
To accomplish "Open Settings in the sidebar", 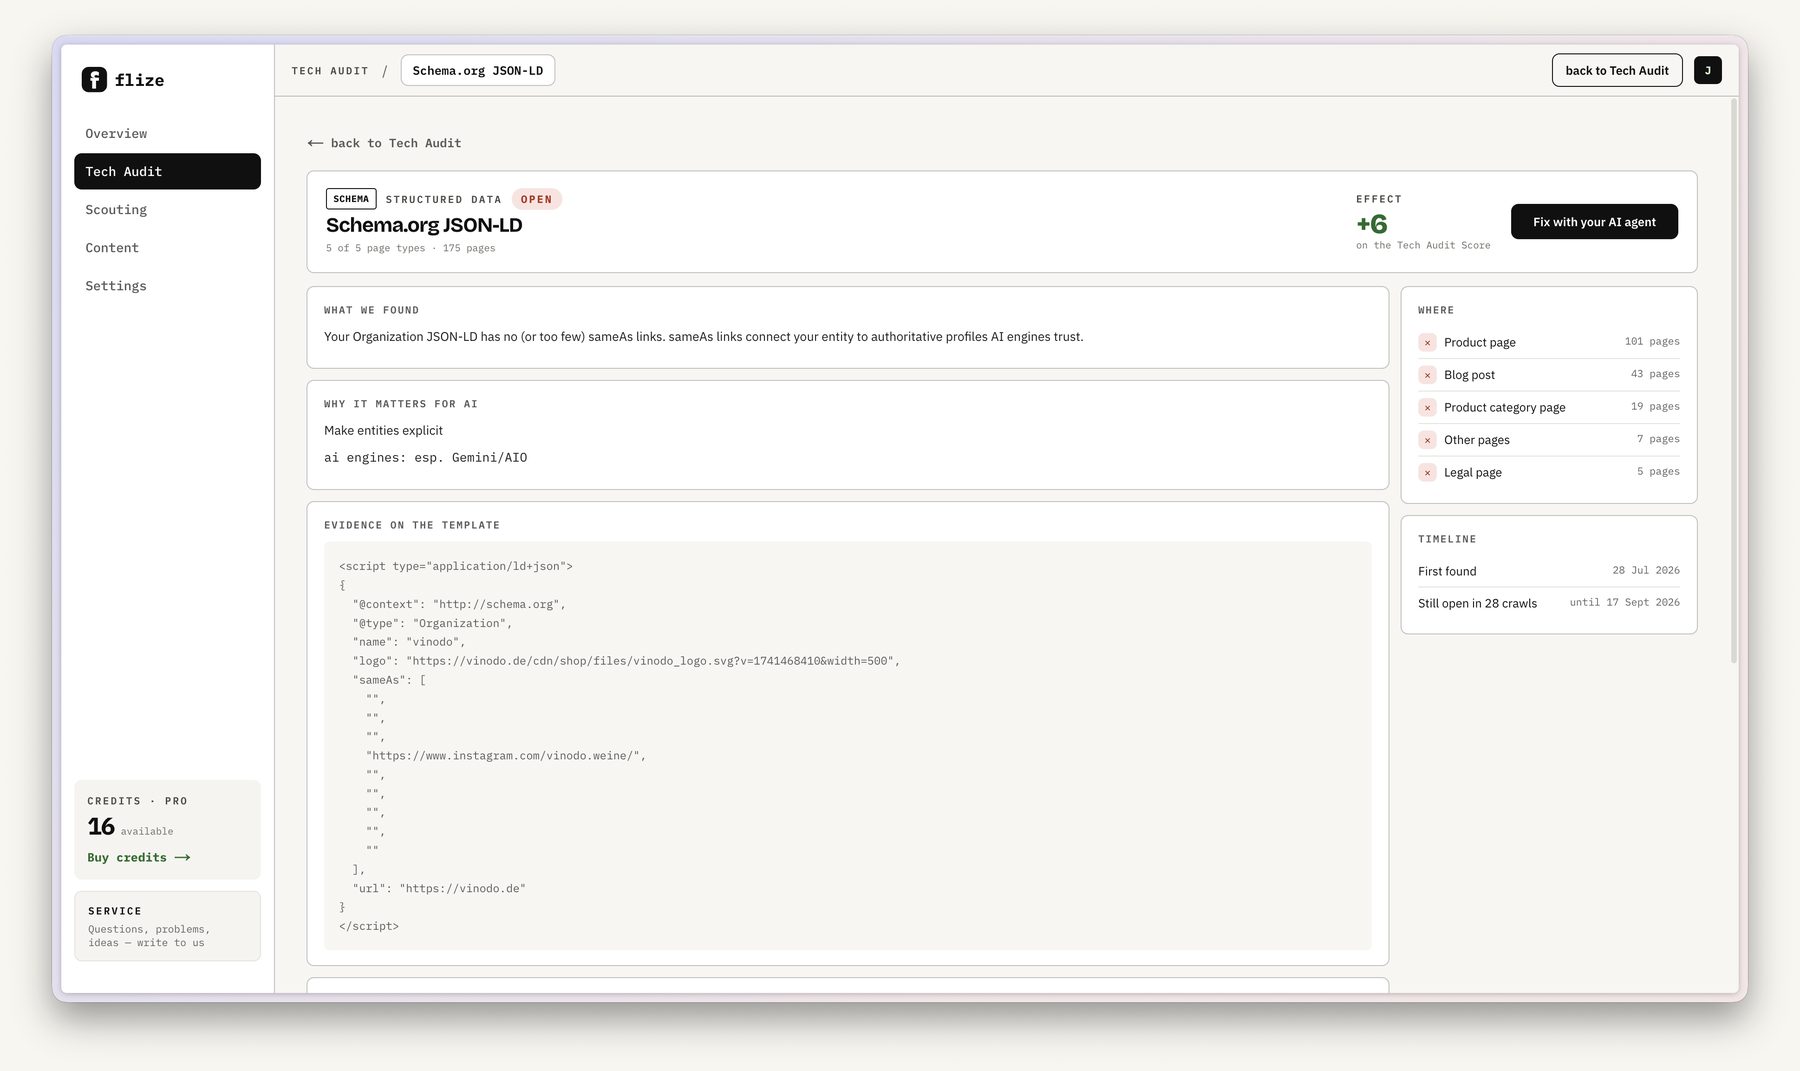I will coord(167,286).
